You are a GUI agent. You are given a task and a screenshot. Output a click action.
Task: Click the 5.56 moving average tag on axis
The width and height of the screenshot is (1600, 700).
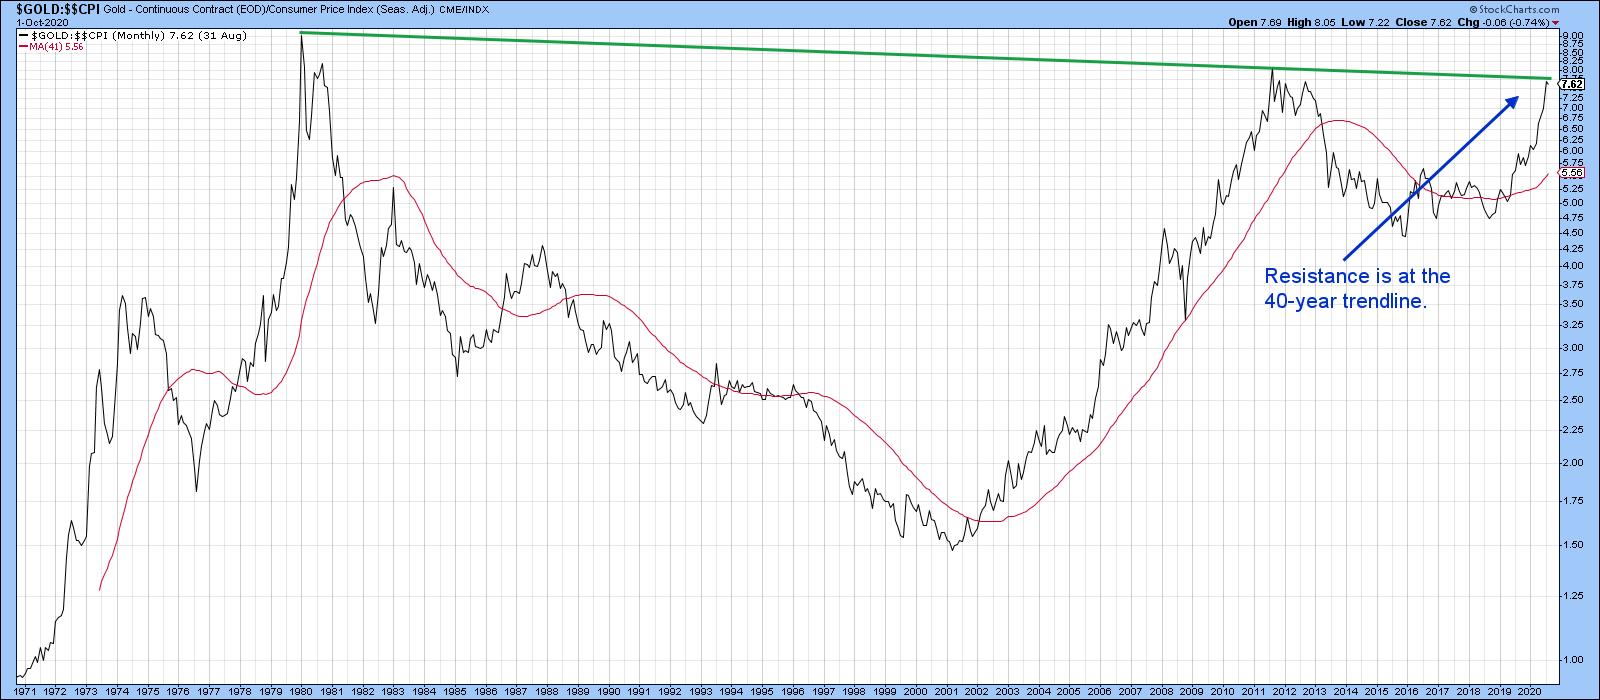click(1568, 172)
